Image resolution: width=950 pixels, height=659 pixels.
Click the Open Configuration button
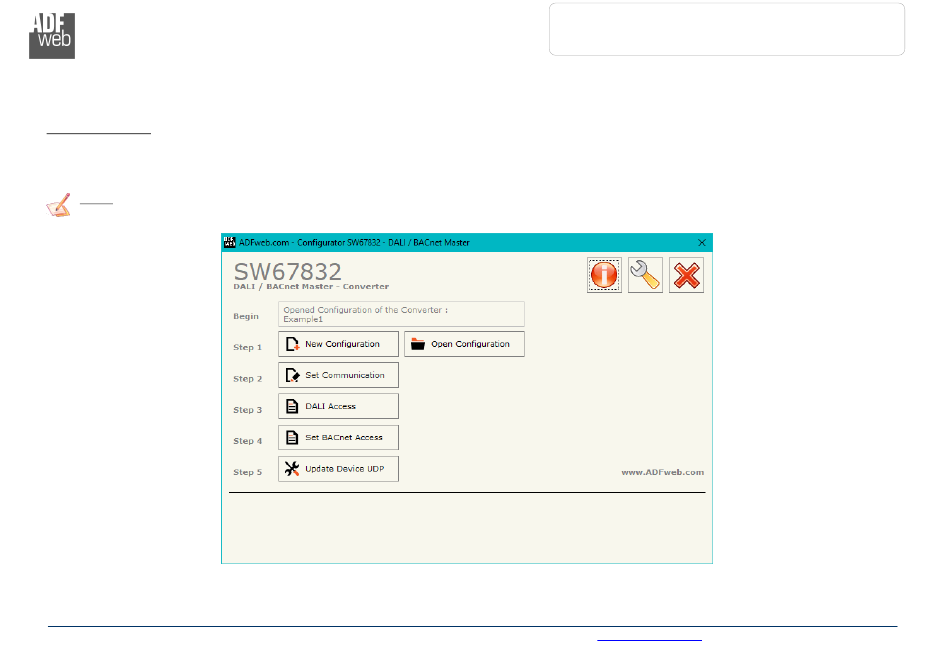[464, 344]
